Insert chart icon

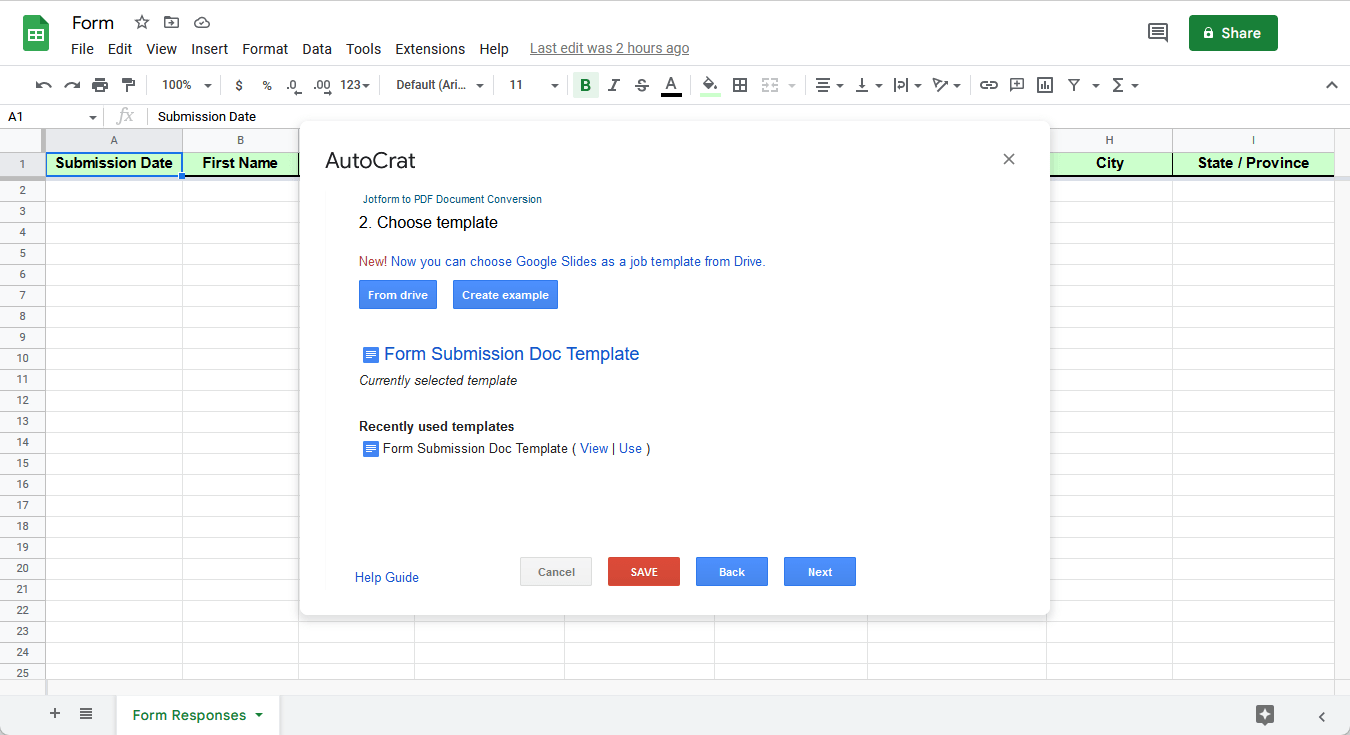(1045, 85)
